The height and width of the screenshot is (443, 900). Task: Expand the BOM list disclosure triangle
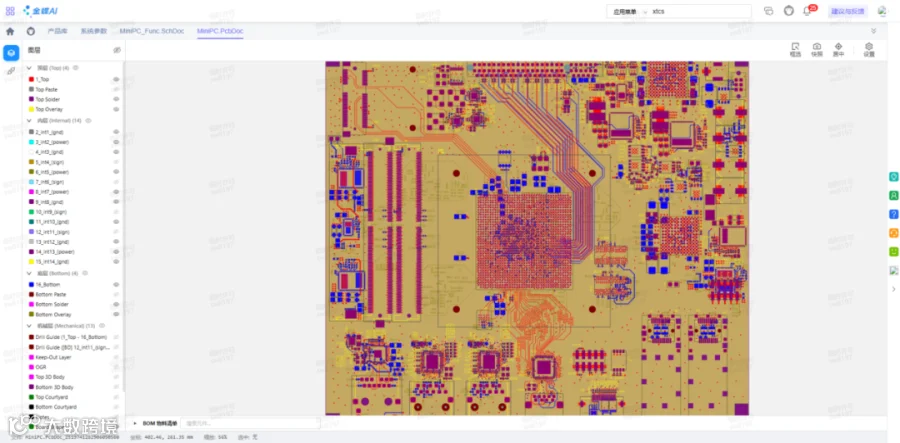(x=135, y=423)
